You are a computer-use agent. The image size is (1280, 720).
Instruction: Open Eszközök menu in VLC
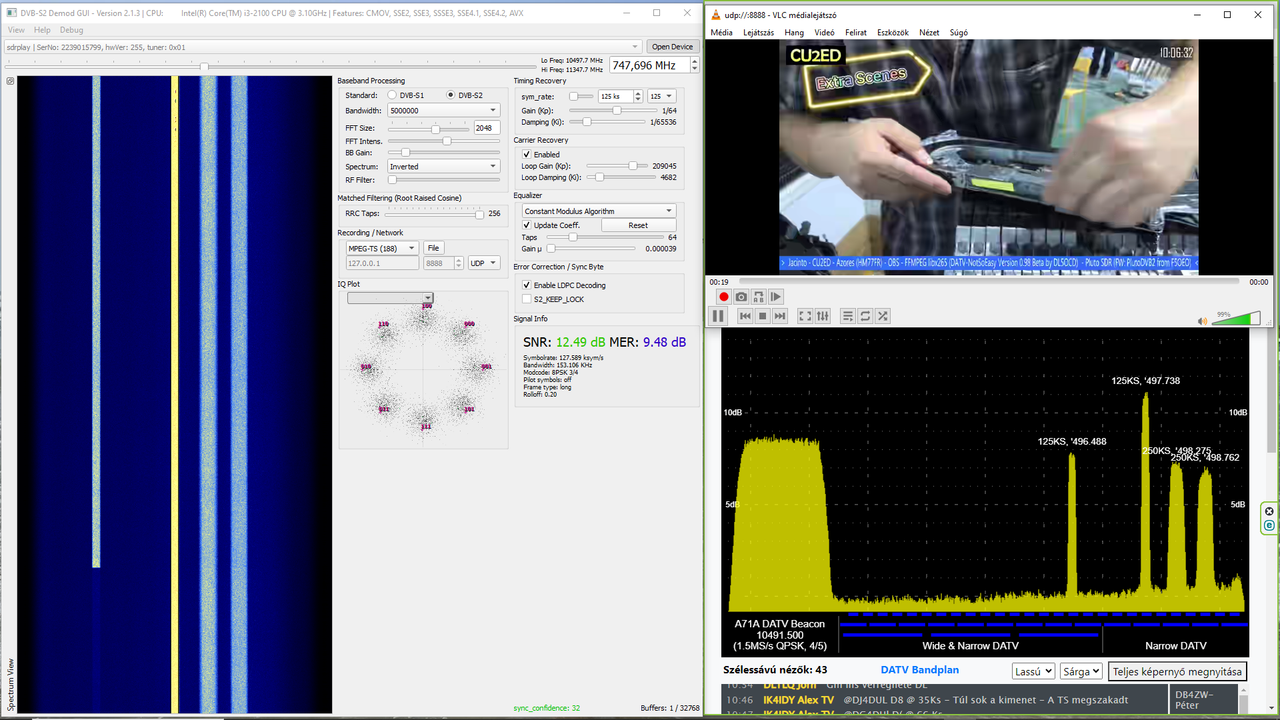tap(893, 33)
